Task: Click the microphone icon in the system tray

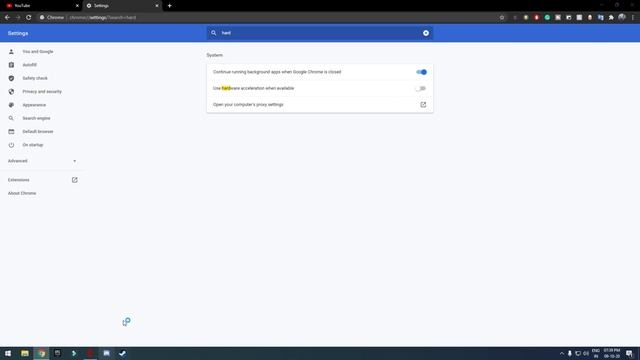Action: click(570, 353)
